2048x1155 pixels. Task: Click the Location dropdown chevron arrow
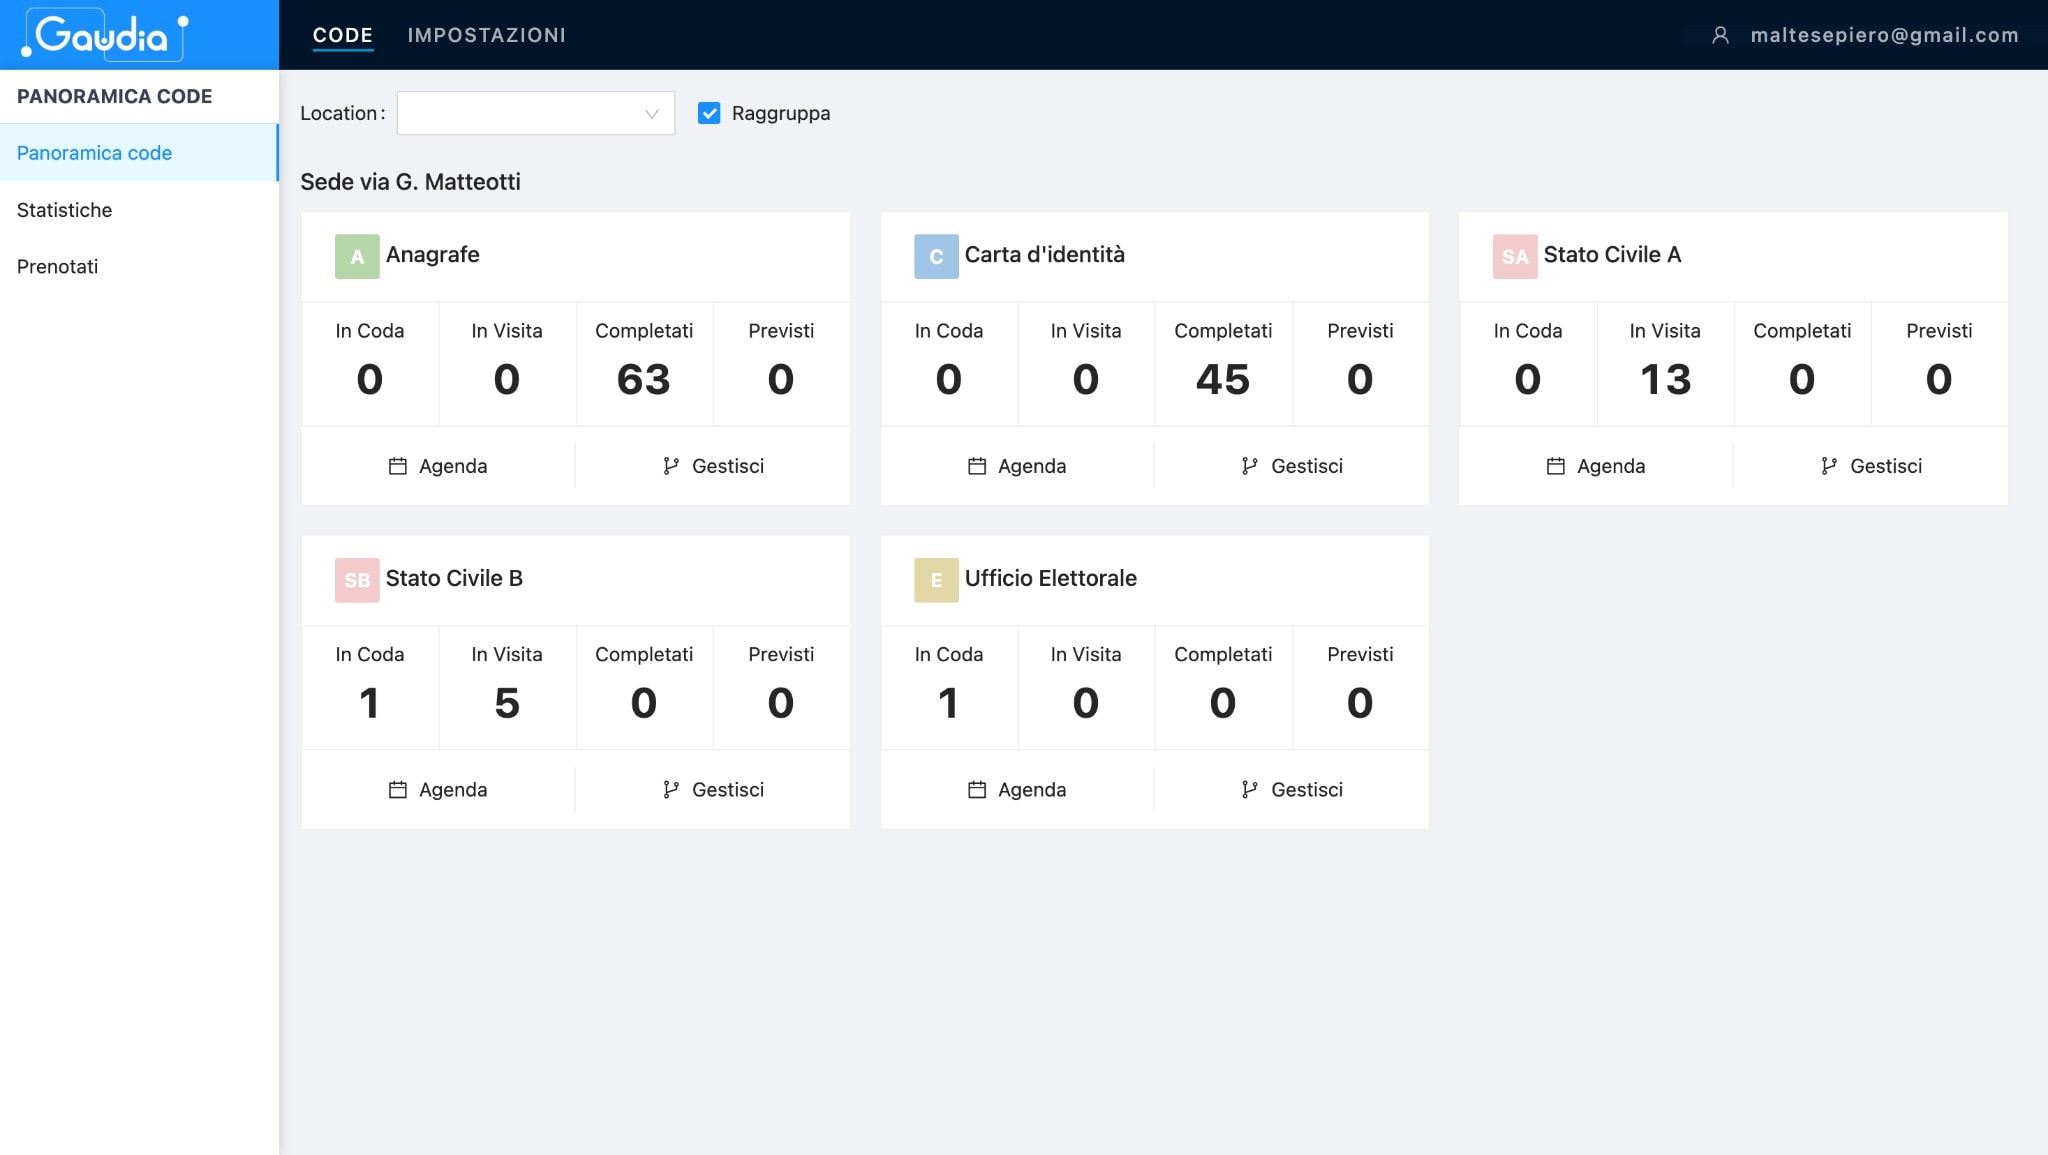[x=651, y=113]
